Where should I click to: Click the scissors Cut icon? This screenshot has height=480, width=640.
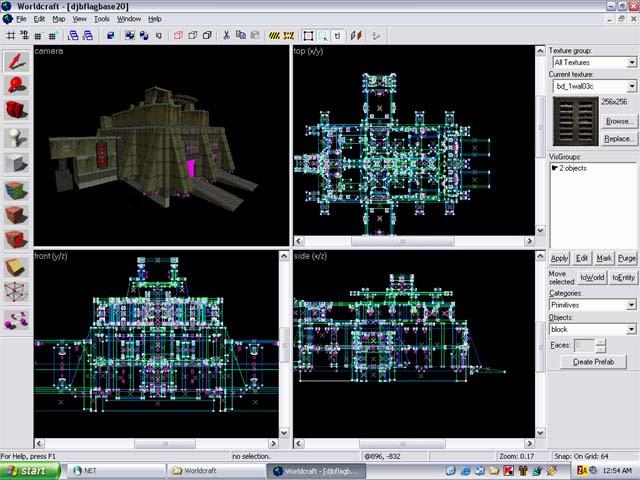226,36
